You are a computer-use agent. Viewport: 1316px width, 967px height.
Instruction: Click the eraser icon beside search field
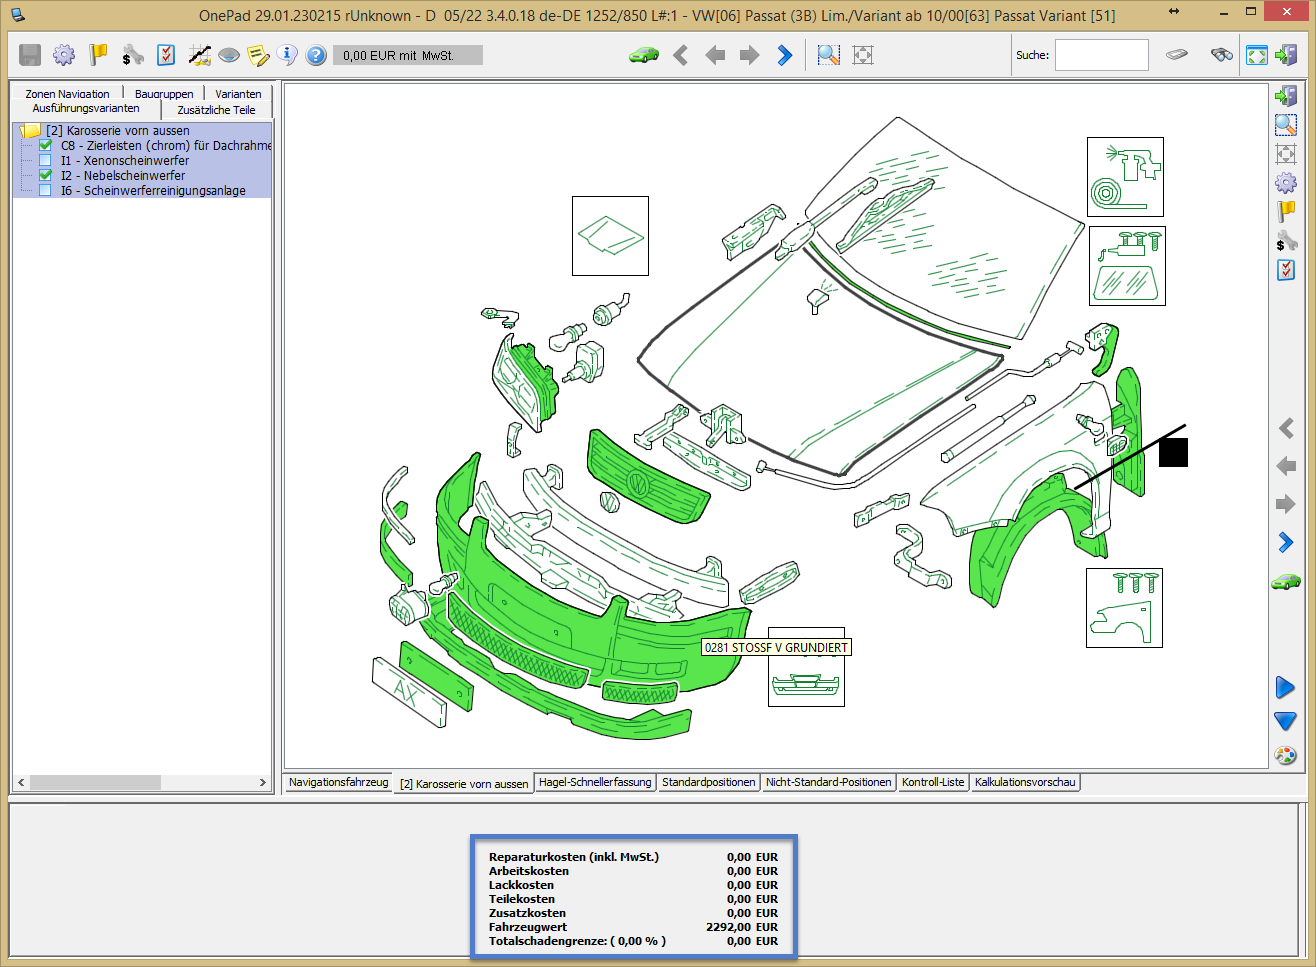(x=1177, y=54)
